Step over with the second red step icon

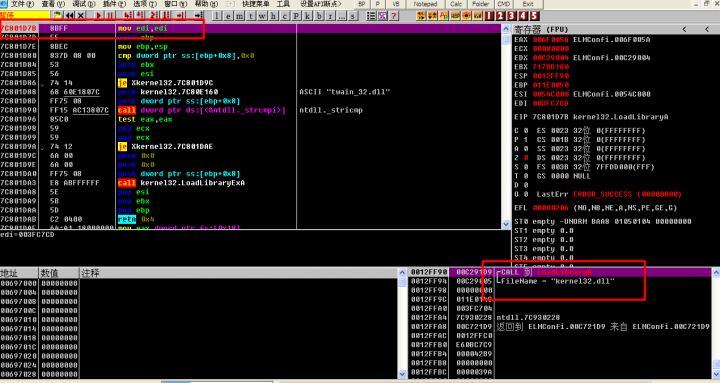pyautogui.click(x=139, y=16)
